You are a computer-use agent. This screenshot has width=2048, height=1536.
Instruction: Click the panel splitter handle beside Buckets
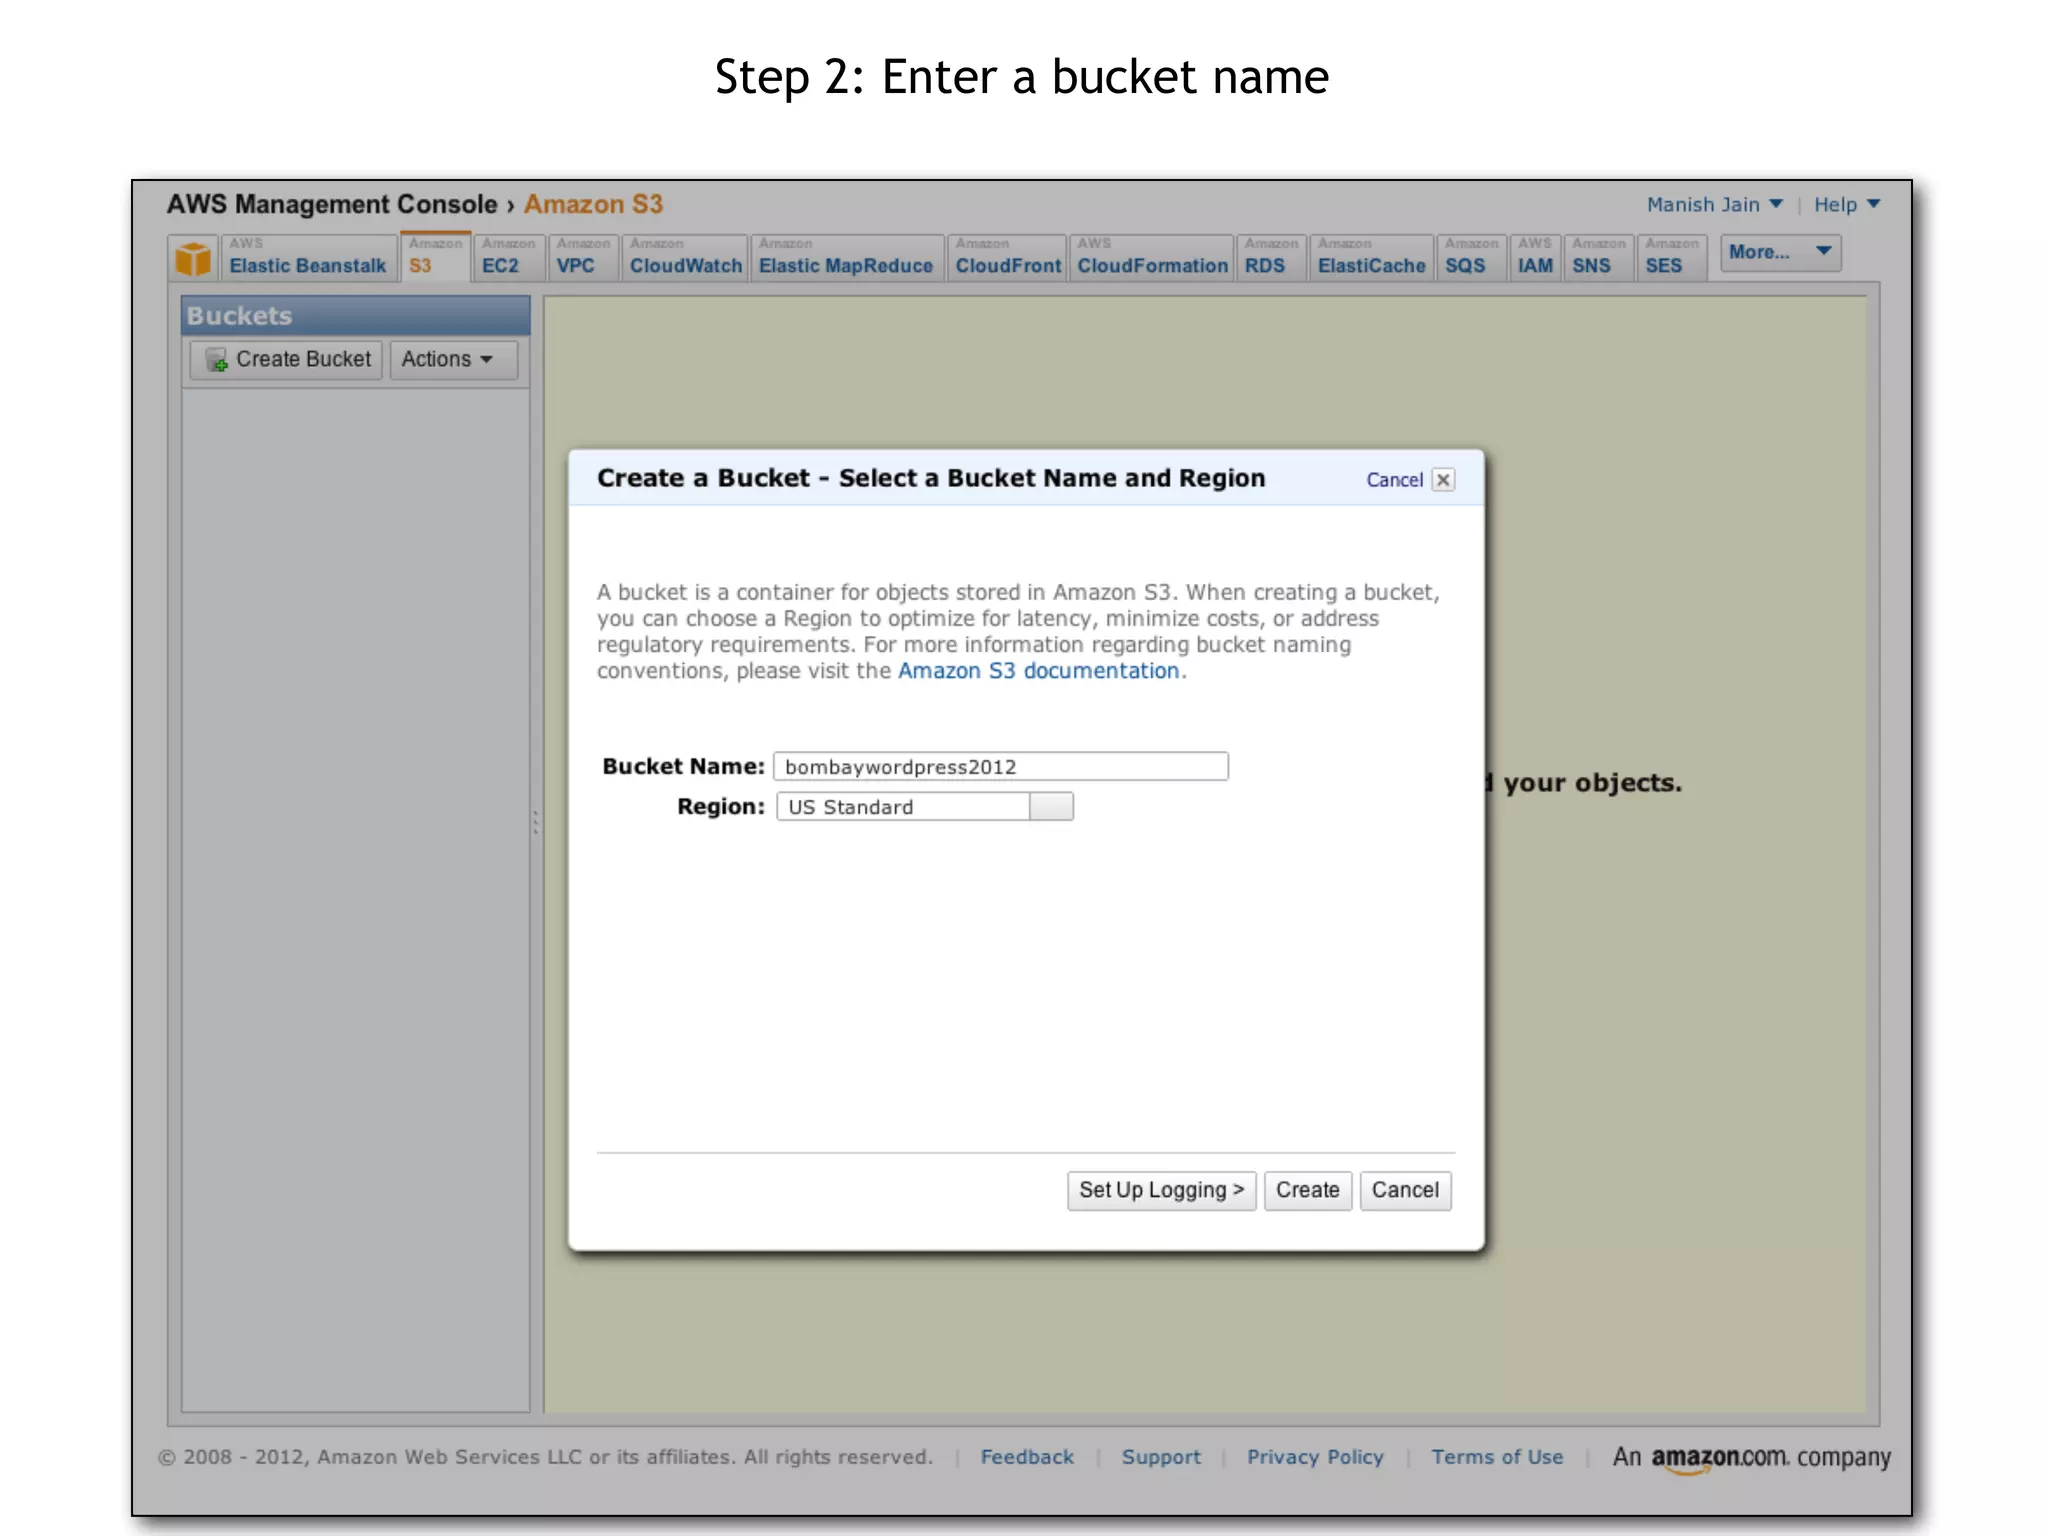(536, 822)
